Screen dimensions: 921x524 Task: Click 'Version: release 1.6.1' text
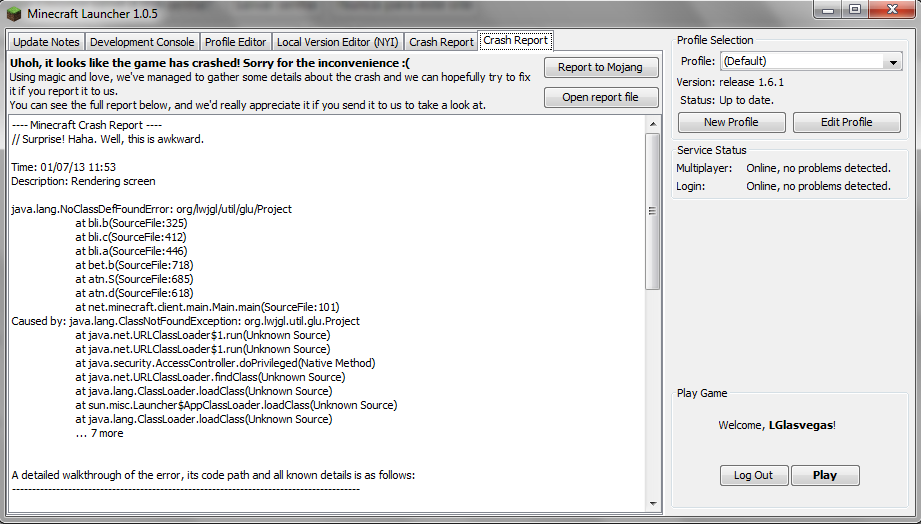(730, 82)
